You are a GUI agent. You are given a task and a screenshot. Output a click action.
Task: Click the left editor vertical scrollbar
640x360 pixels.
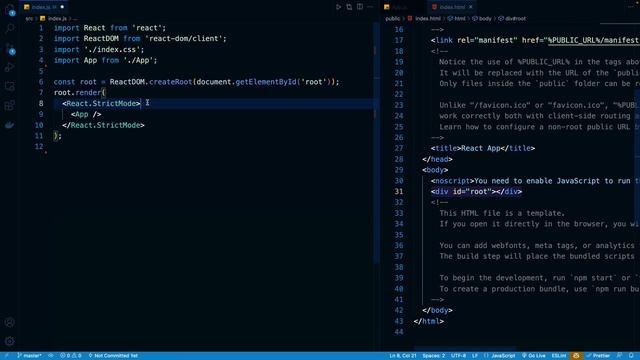[376, 143]
